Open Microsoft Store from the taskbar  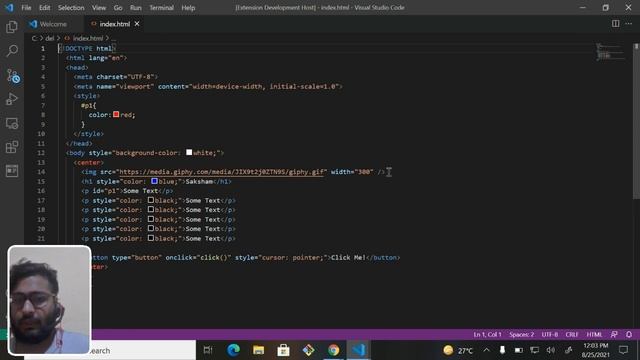pos(283,350)
